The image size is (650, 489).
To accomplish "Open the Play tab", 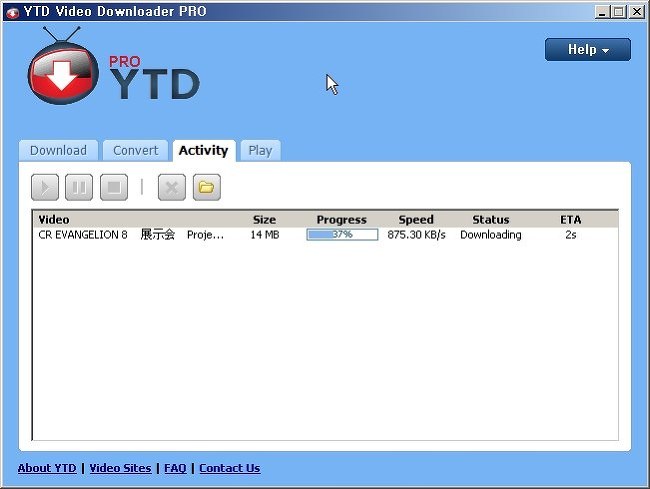I will point(260,150).
